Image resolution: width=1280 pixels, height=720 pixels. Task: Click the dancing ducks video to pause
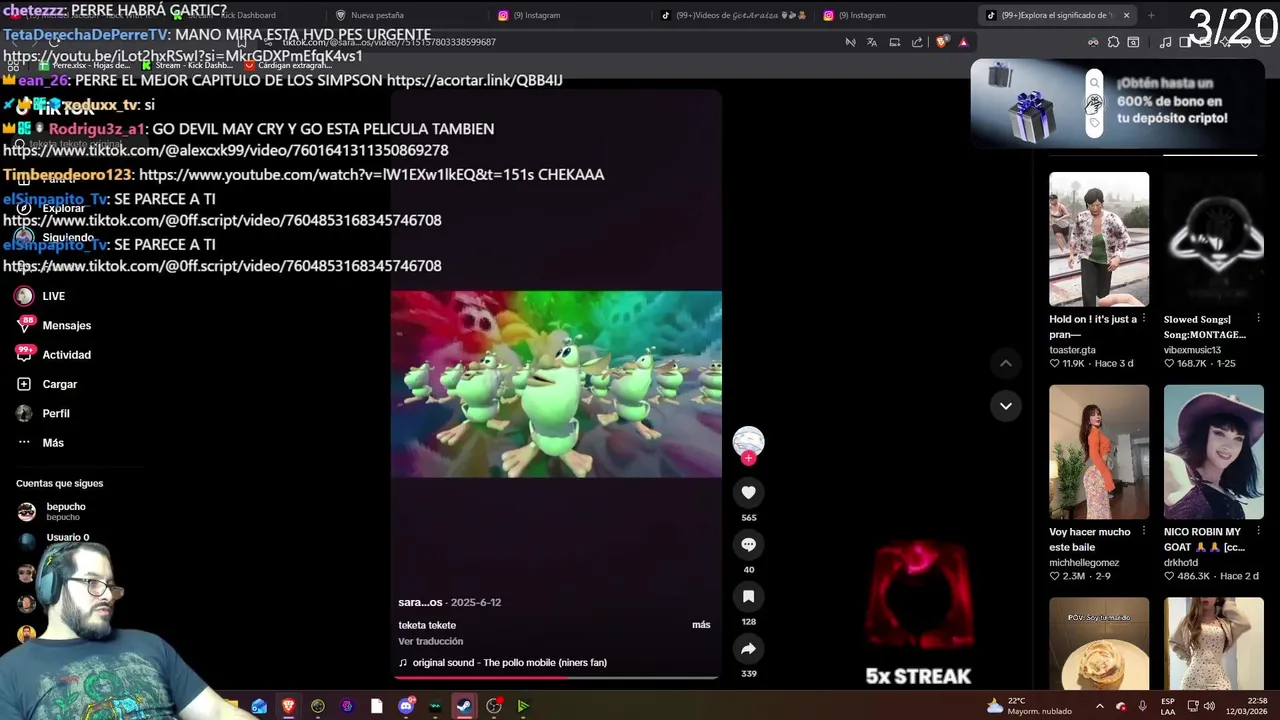pyautogui.click(x=556, y=384)
